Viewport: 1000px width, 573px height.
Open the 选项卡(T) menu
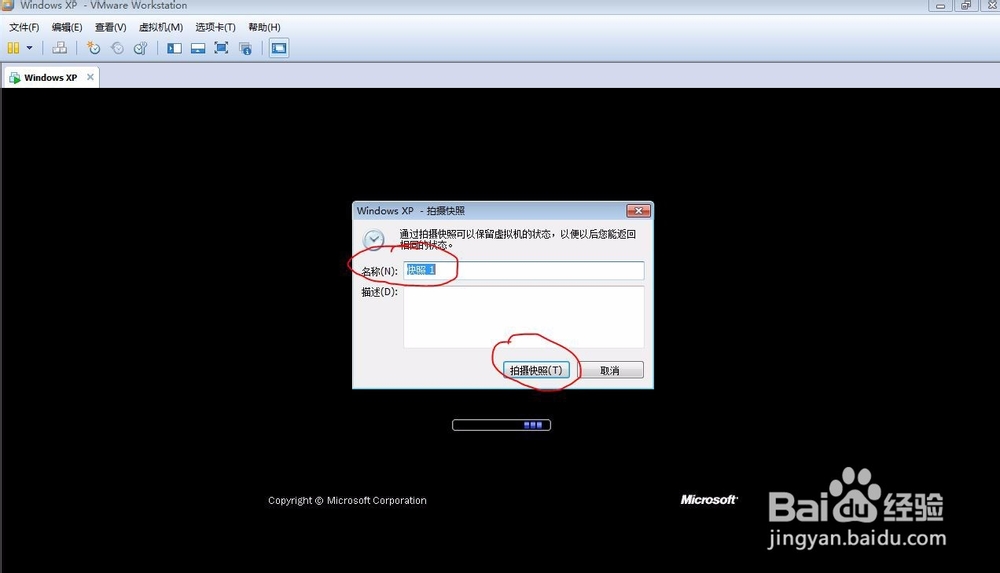coord(215,27)
